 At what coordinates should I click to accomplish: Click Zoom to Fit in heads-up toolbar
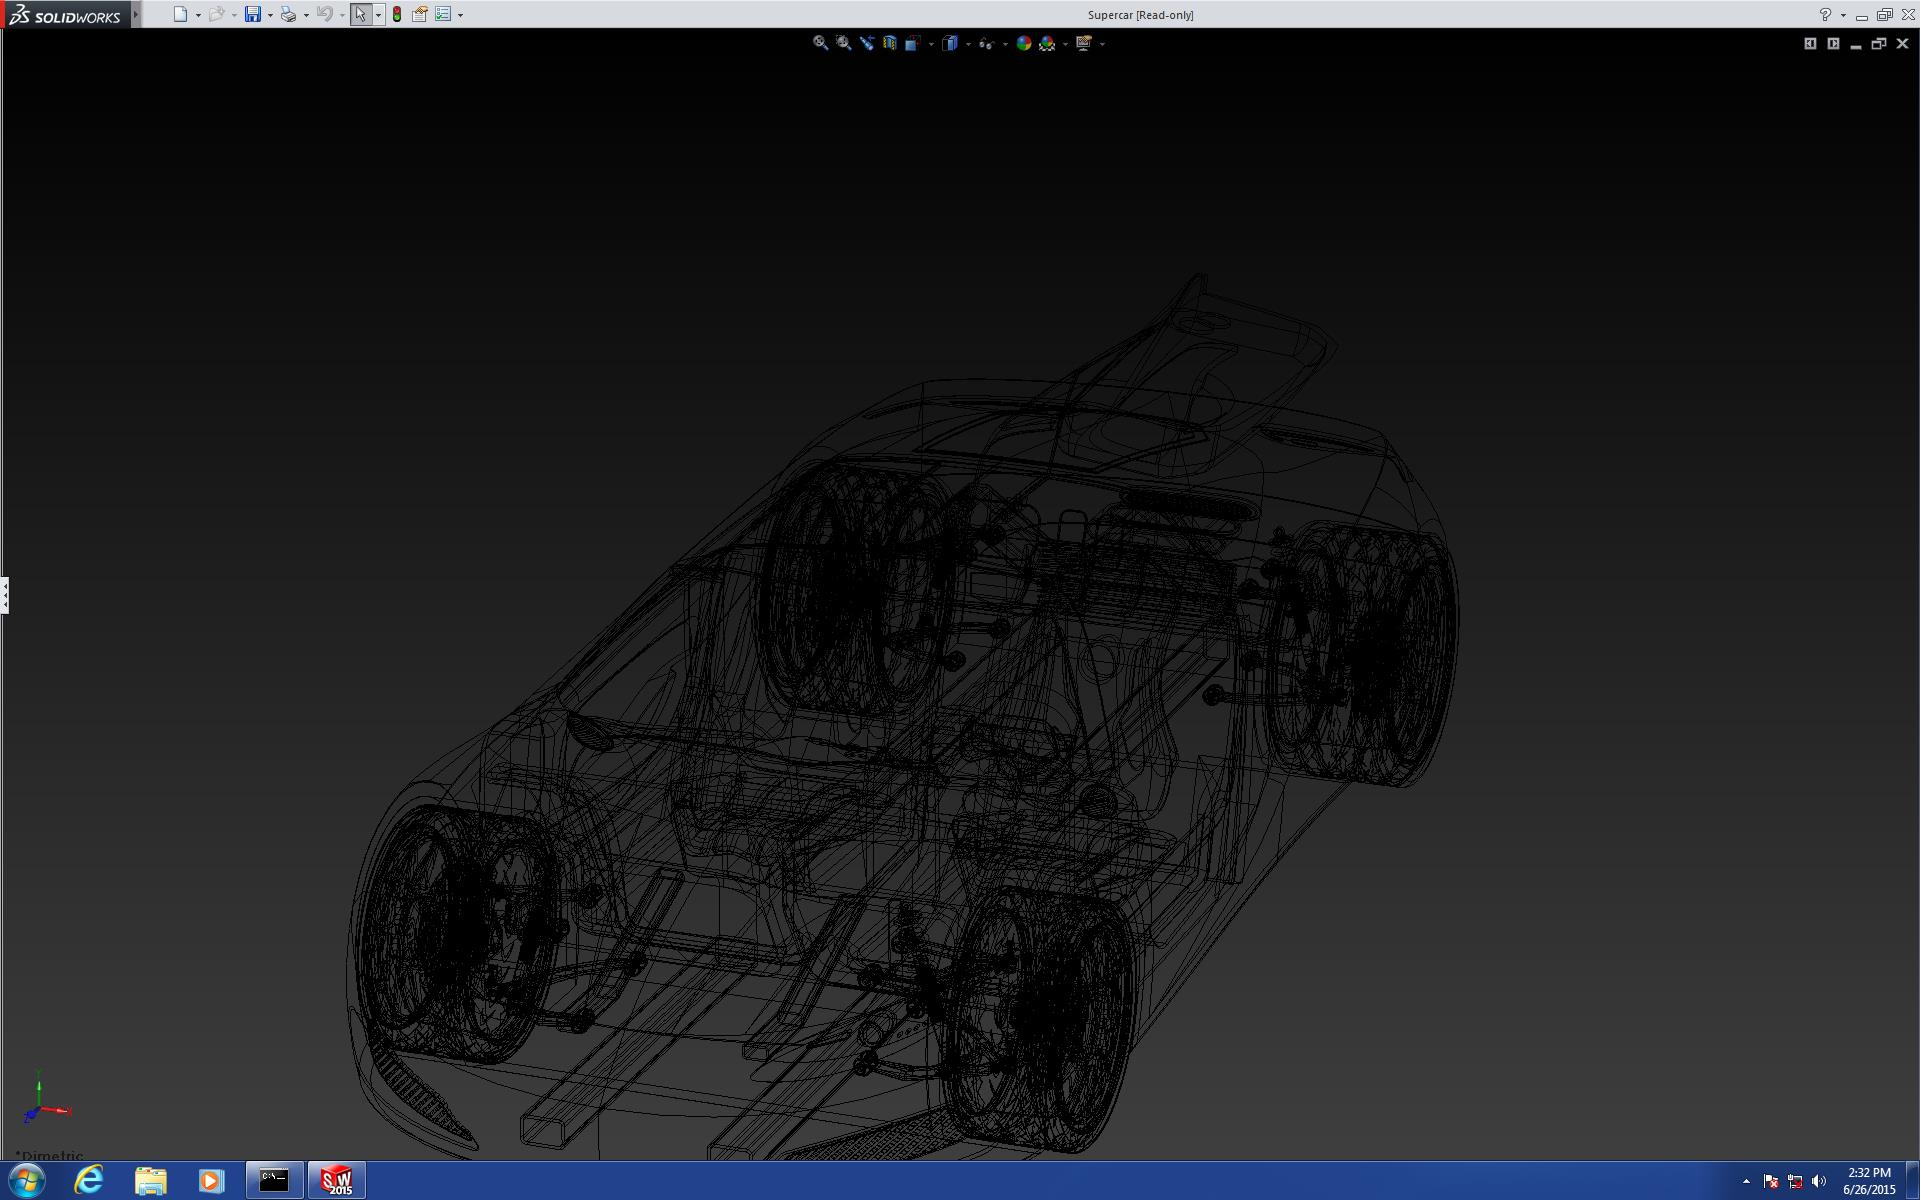(x=820, y=43)
